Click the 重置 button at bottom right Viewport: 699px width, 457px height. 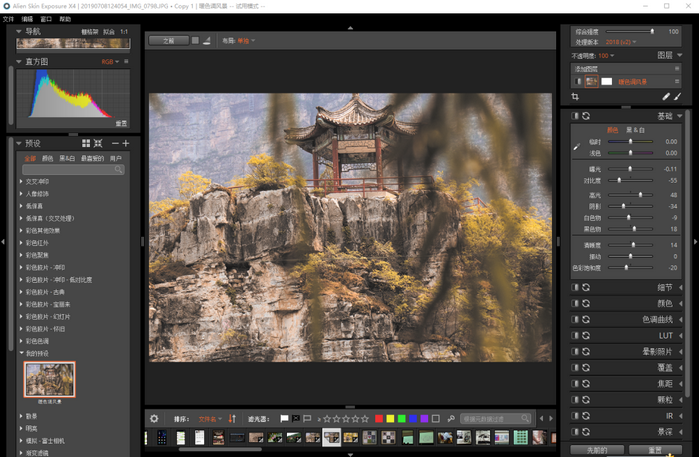(x=654, y=450)
